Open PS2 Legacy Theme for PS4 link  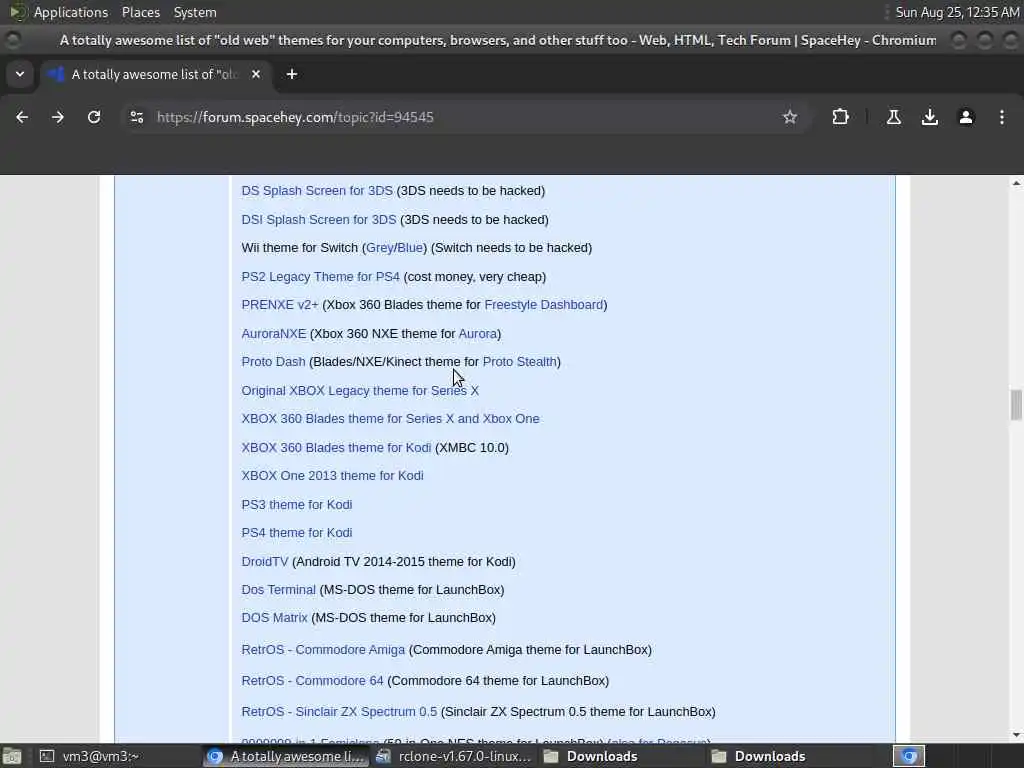click(x=320, y=276)
